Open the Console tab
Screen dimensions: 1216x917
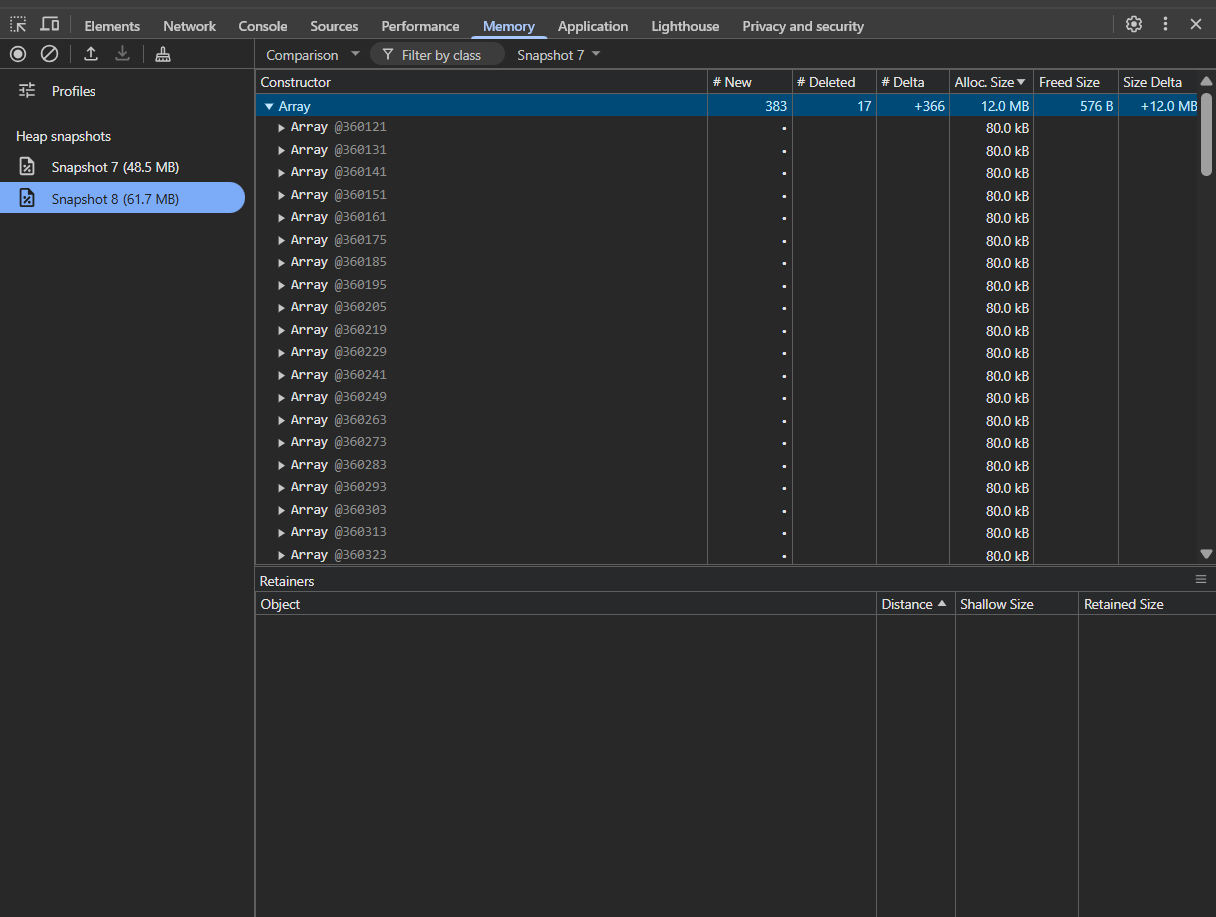pos(263,26)
